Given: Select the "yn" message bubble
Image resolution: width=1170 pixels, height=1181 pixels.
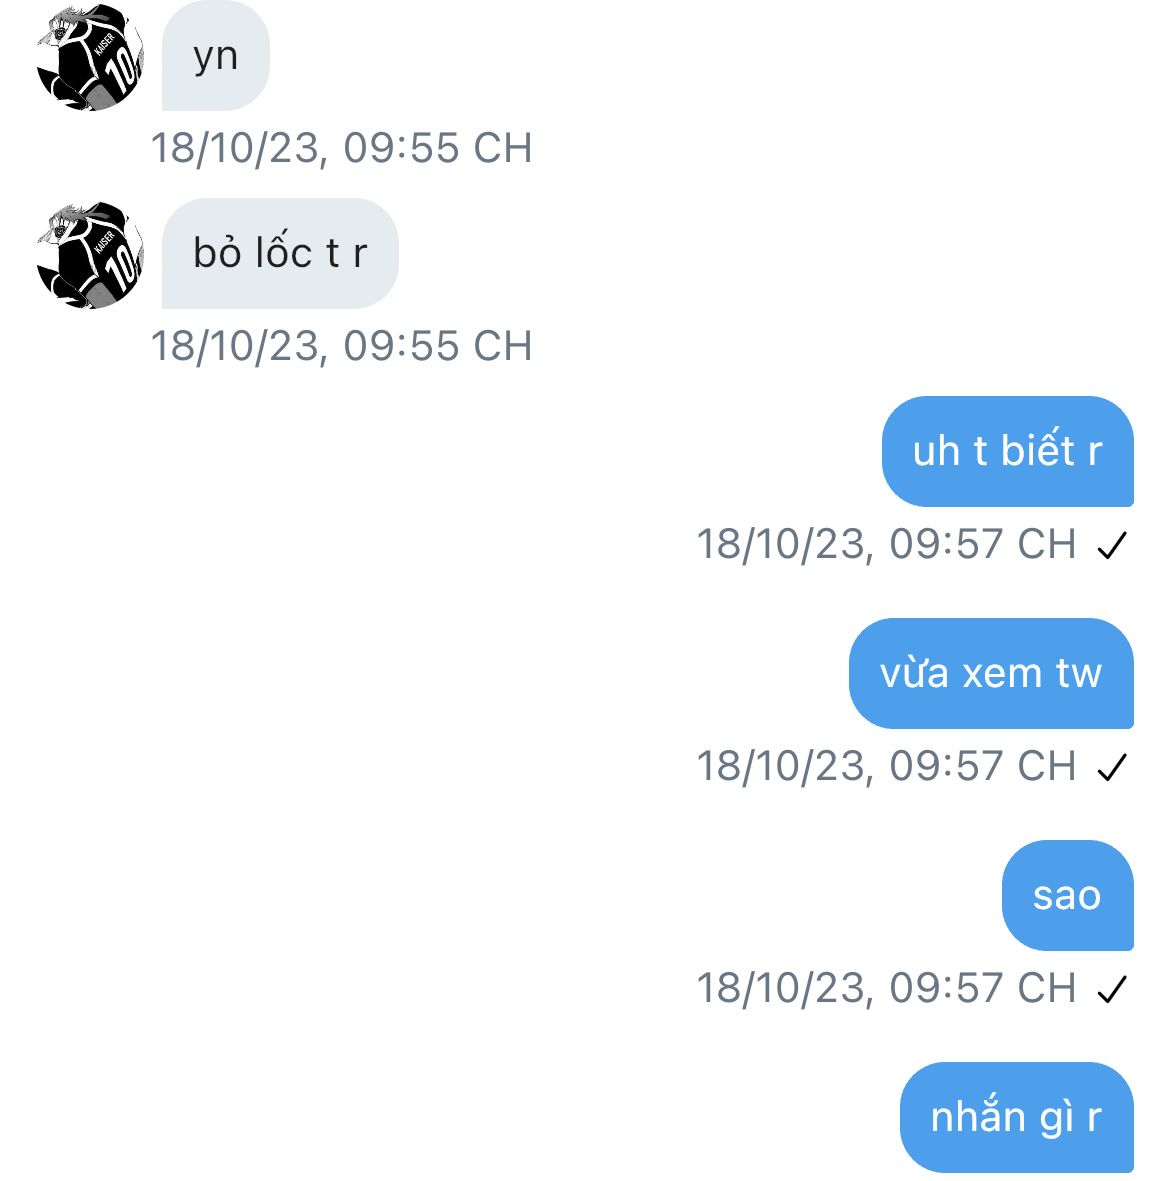Looking at the screenshot, I should coord(215,56).
